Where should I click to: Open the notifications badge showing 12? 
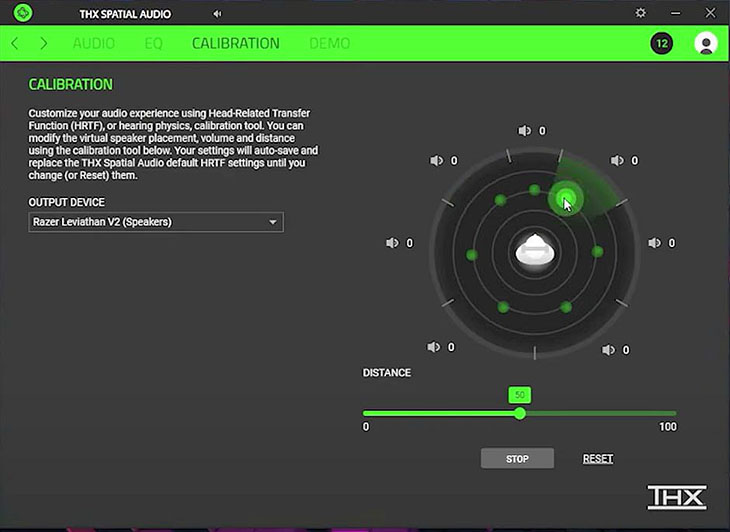pos(662,43)
